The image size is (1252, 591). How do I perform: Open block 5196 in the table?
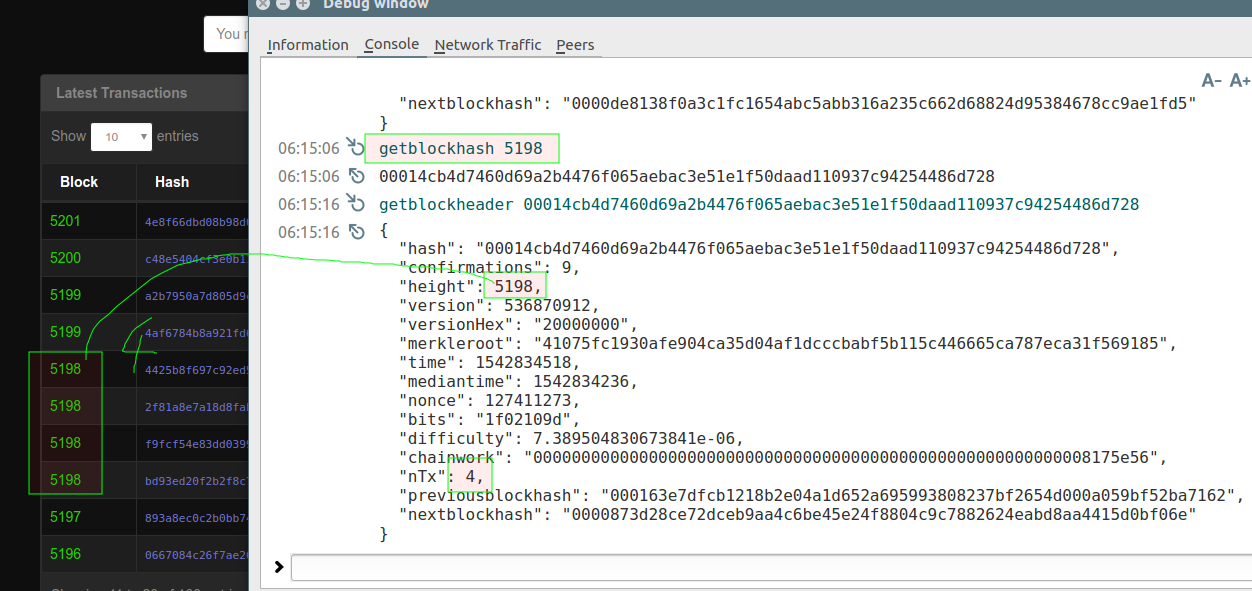tap(65, 554)
